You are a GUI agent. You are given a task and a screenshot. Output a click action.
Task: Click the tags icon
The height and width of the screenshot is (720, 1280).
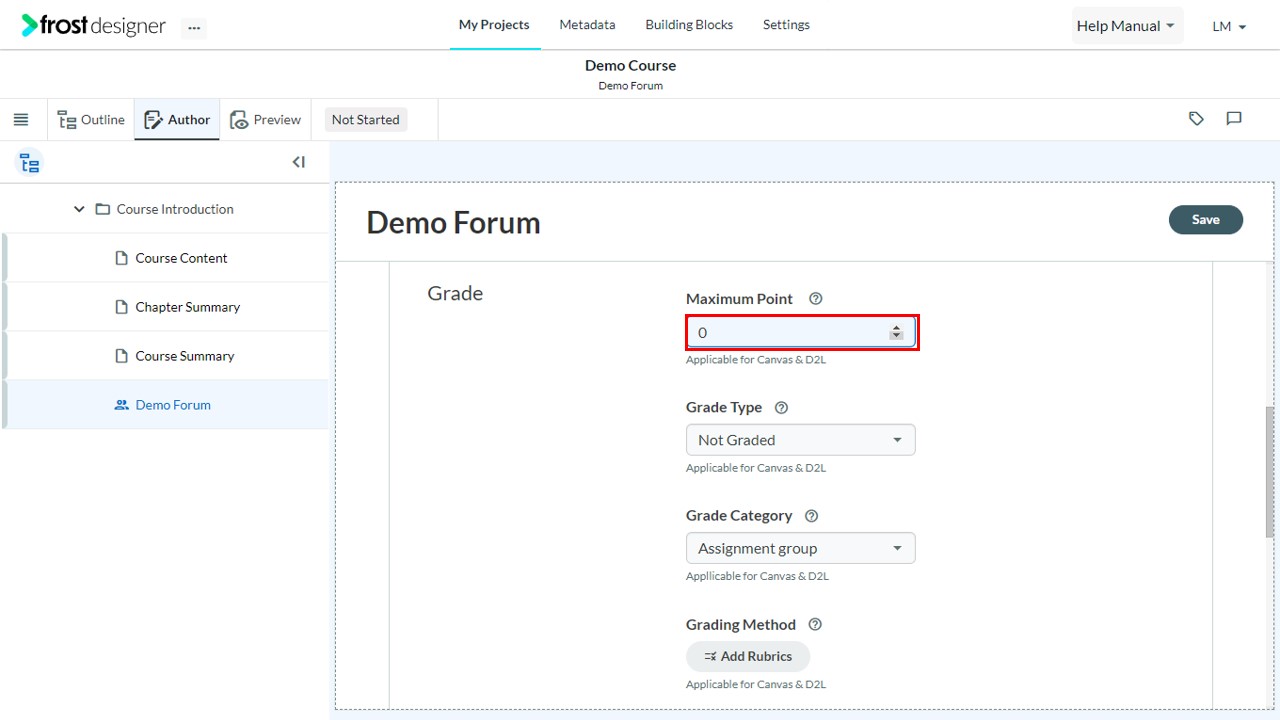pyautogui.click(x=1196, y=119)
